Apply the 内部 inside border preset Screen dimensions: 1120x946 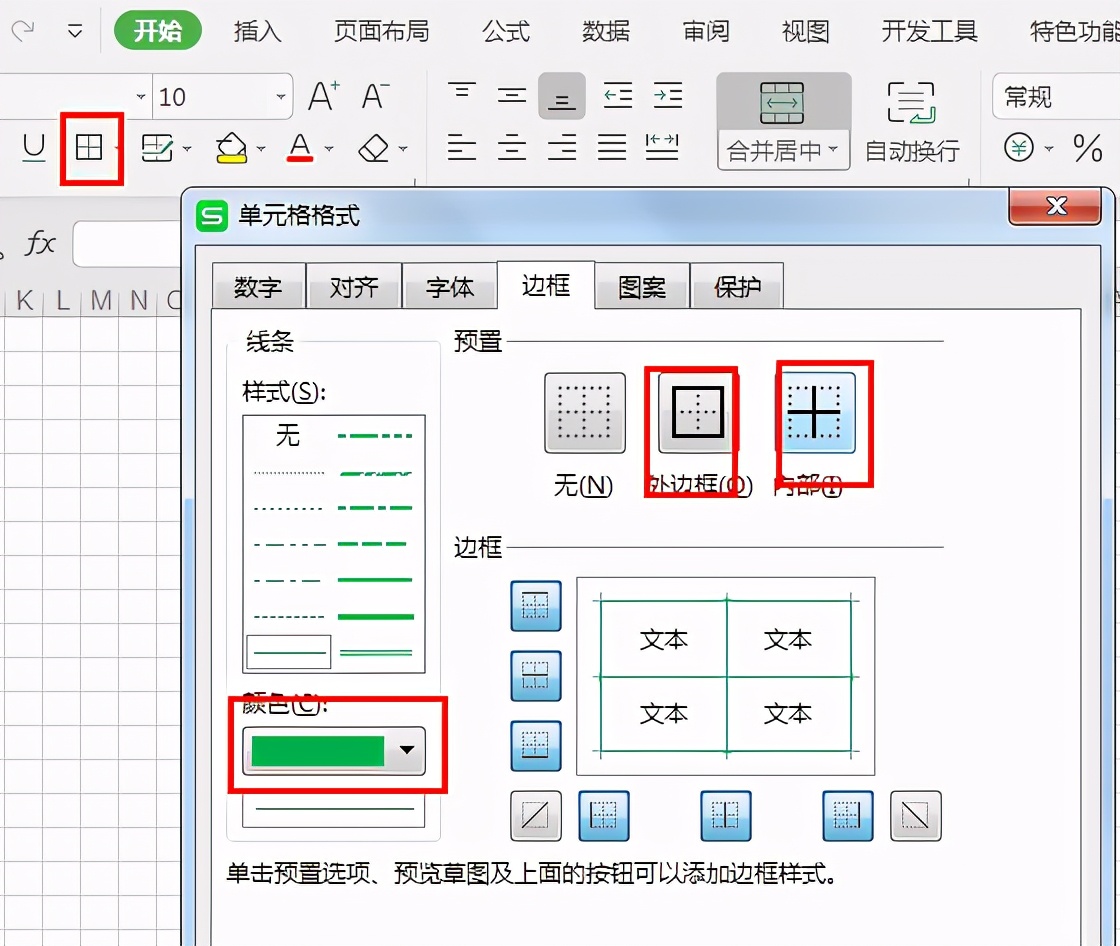click(815, 412)
